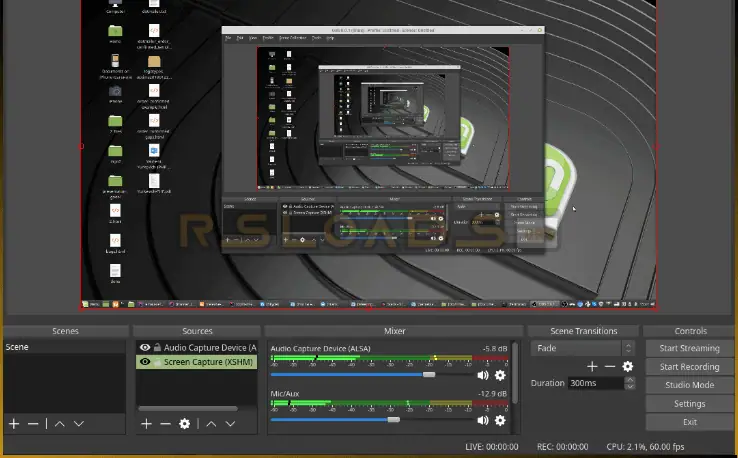
Task: Click the Scene Transitions panel header
Action: click(584, 331)
